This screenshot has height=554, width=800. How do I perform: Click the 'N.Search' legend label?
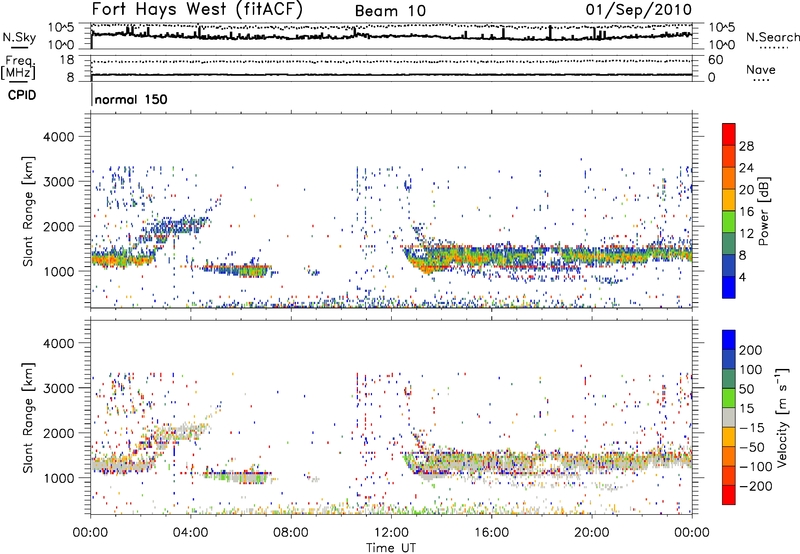click(772, 37)
